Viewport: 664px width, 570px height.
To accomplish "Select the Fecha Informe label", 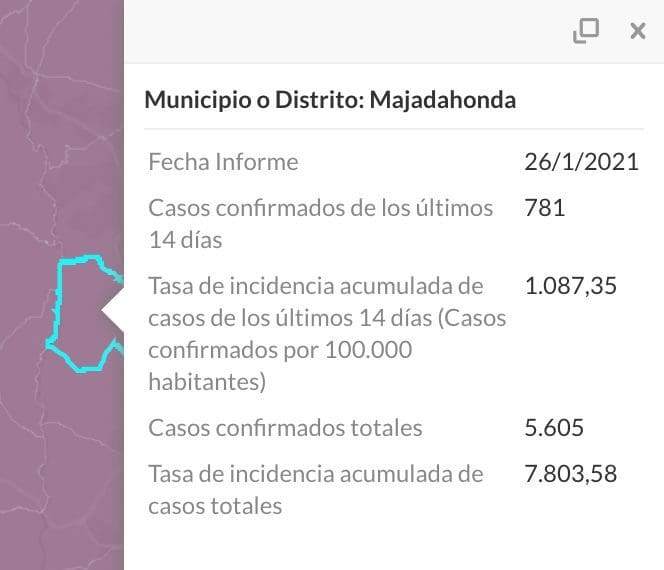I will point(223,162).
